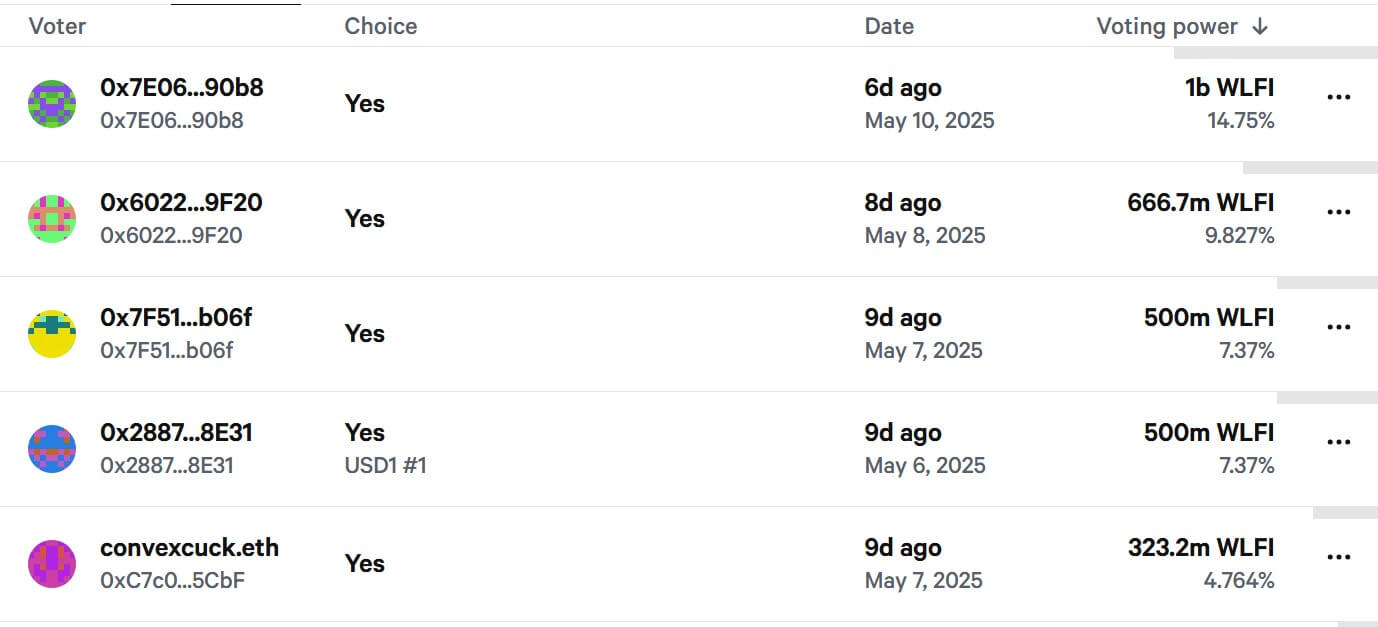Open convexcuck.eth voter profile
1378x627 pixels.
189,548
